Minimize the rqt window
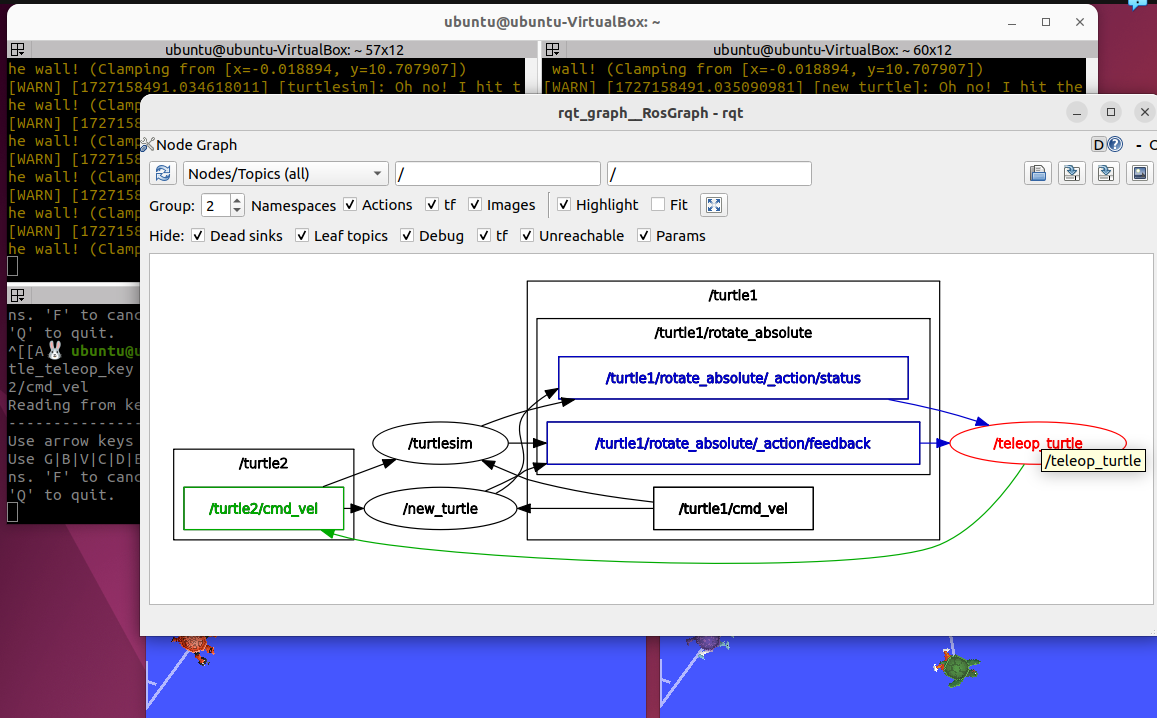Screen dimensions: 1157x718 (x=1077, y=112)
